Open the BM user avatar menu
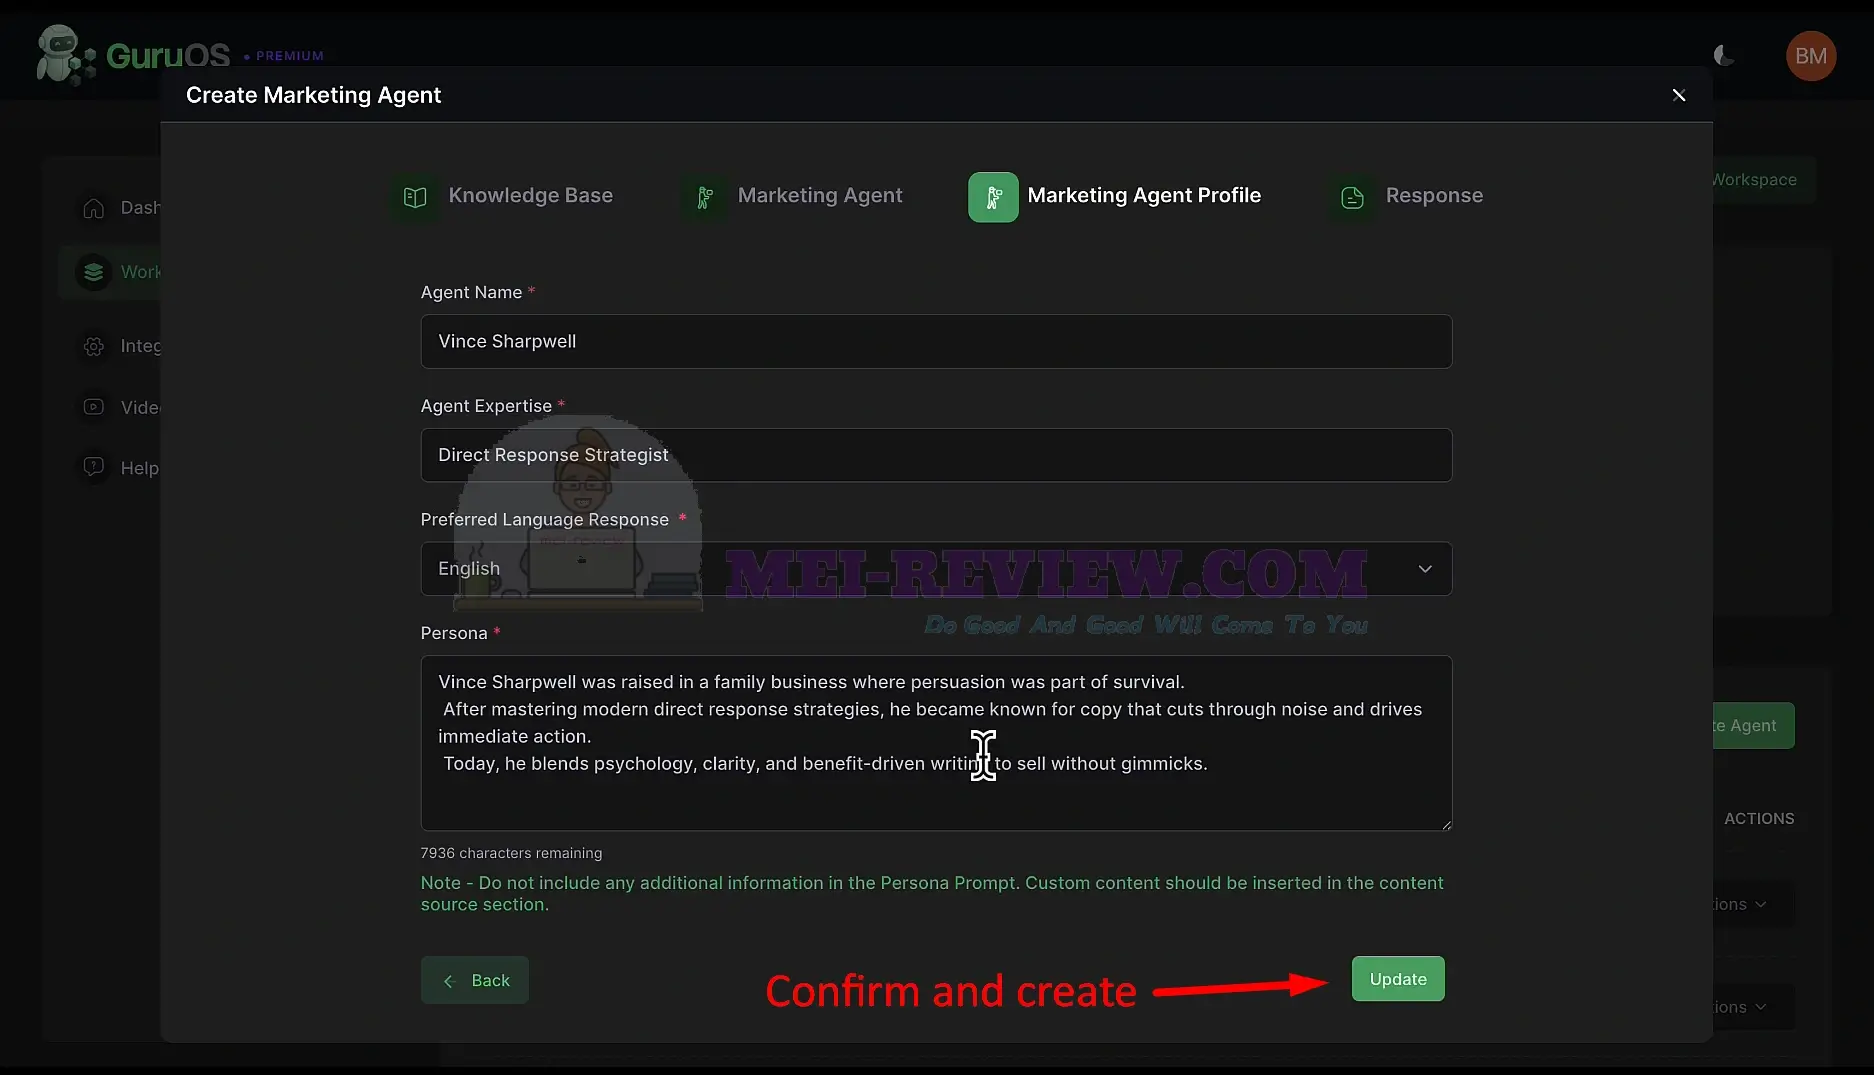This screenshot has height=1075, width=1874. 1811,56
